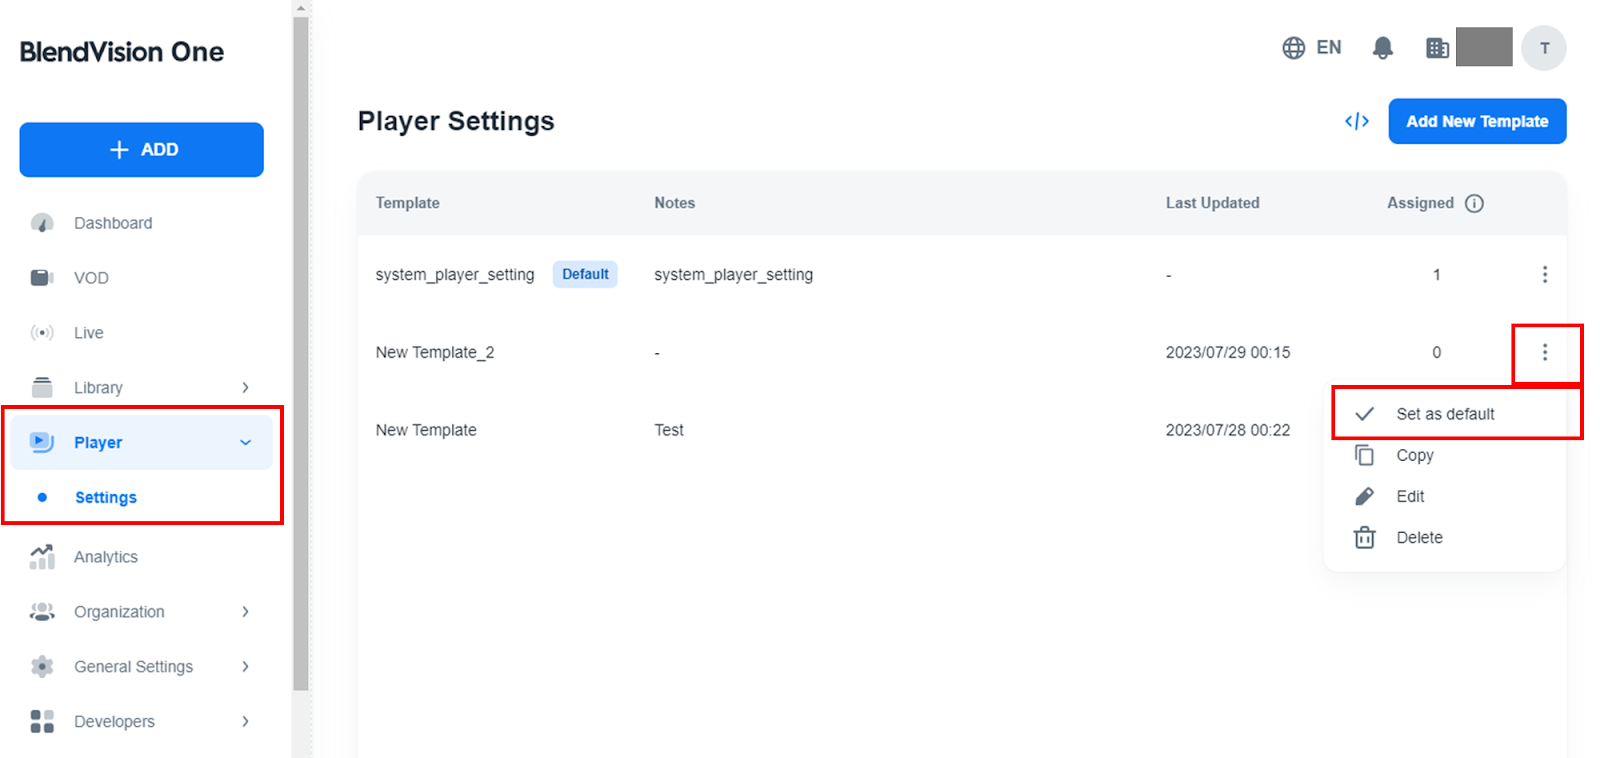
Task: Collapse the Player section
Action: (245, 443)
